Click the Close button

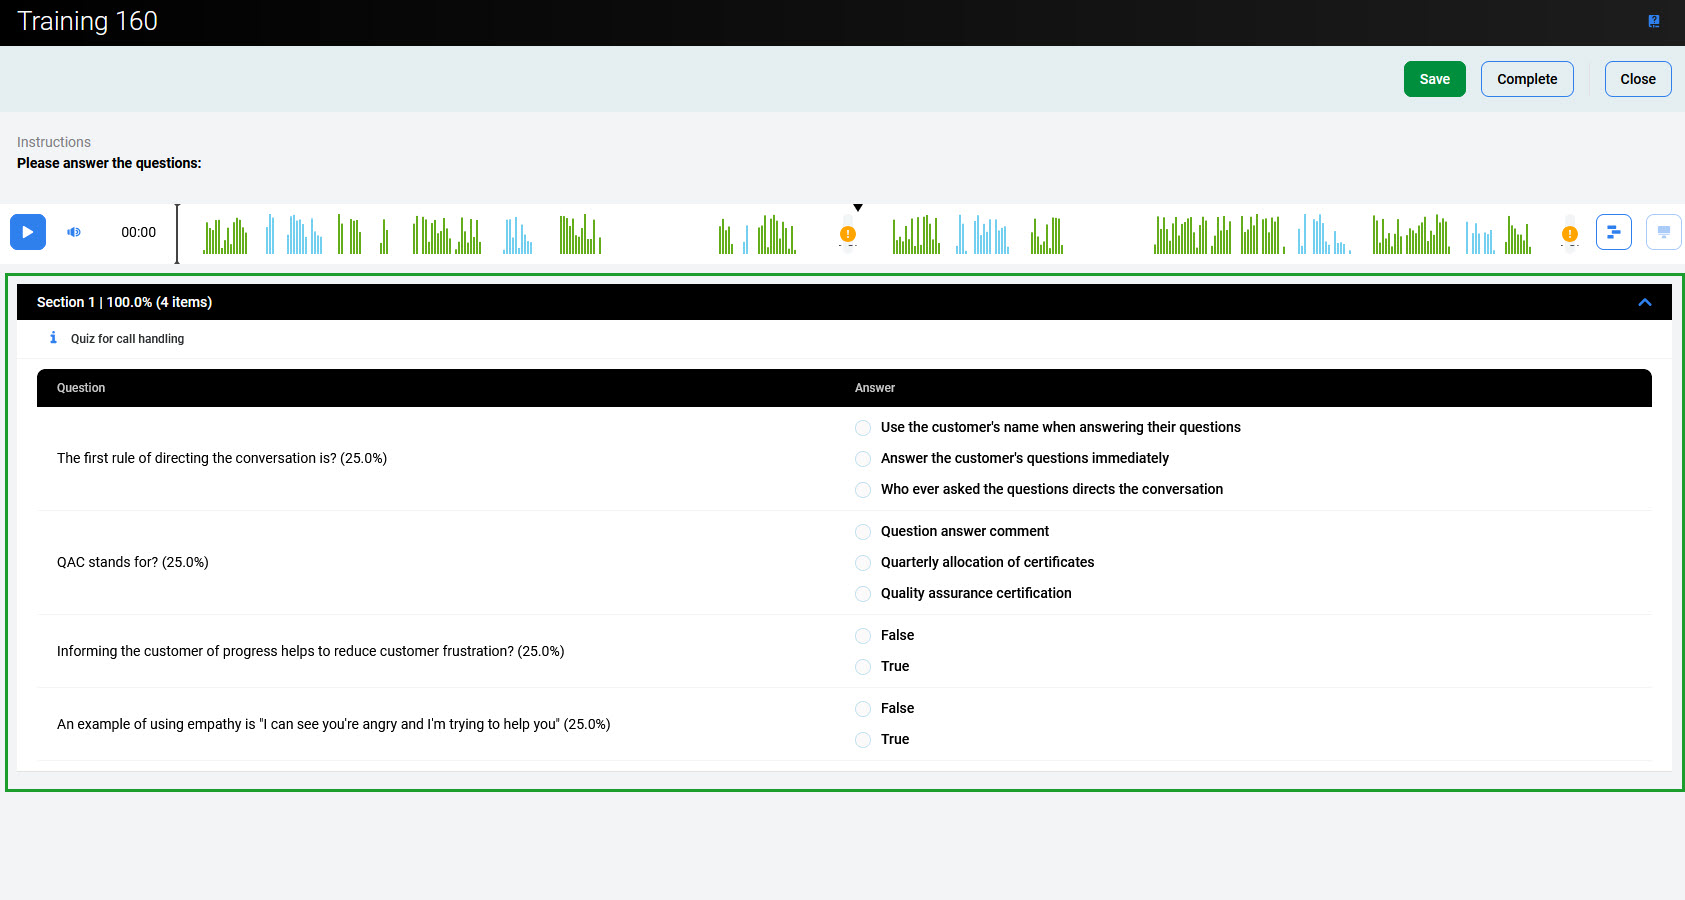(x=1637, y=79)
